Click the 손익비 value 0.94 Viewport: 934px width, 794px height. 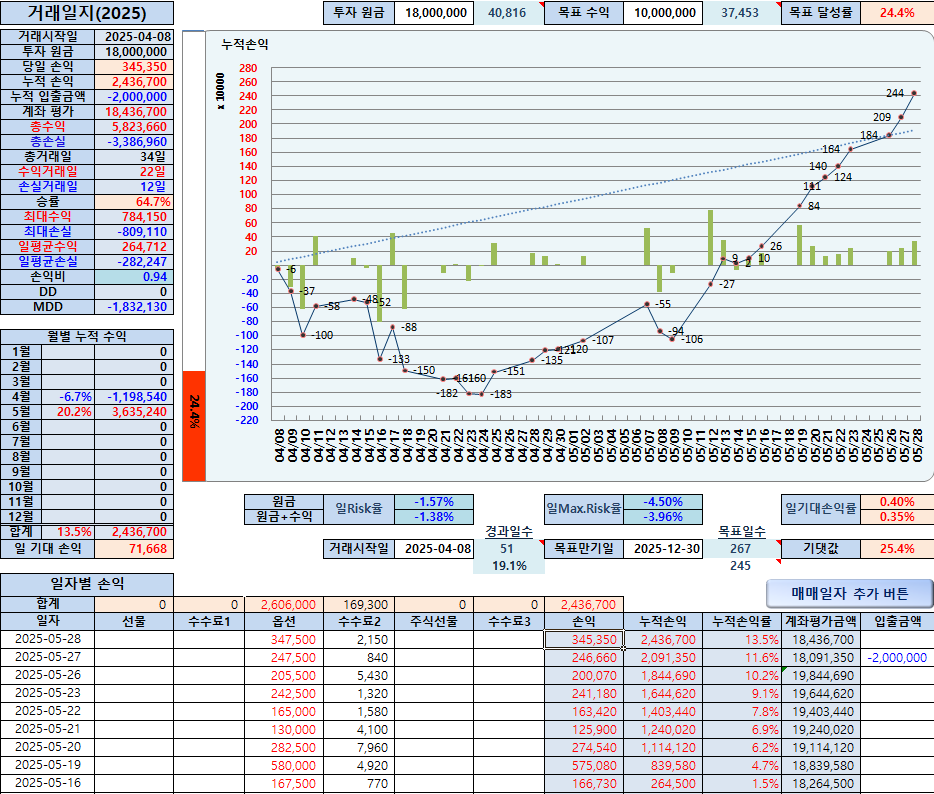pyautogui.click(x=134, y=277)
